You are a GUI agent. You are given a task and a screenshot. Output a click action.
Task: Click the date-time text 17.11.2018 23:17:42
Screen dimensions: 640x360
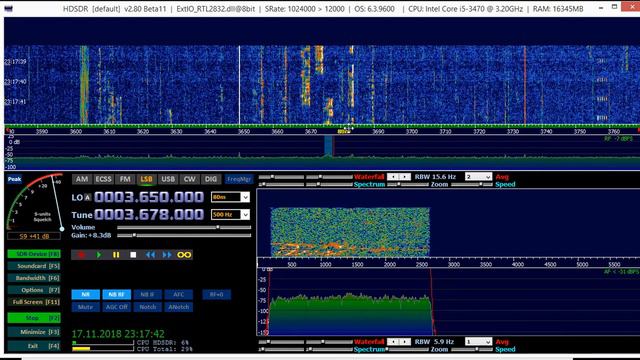[x=118, y=333]
